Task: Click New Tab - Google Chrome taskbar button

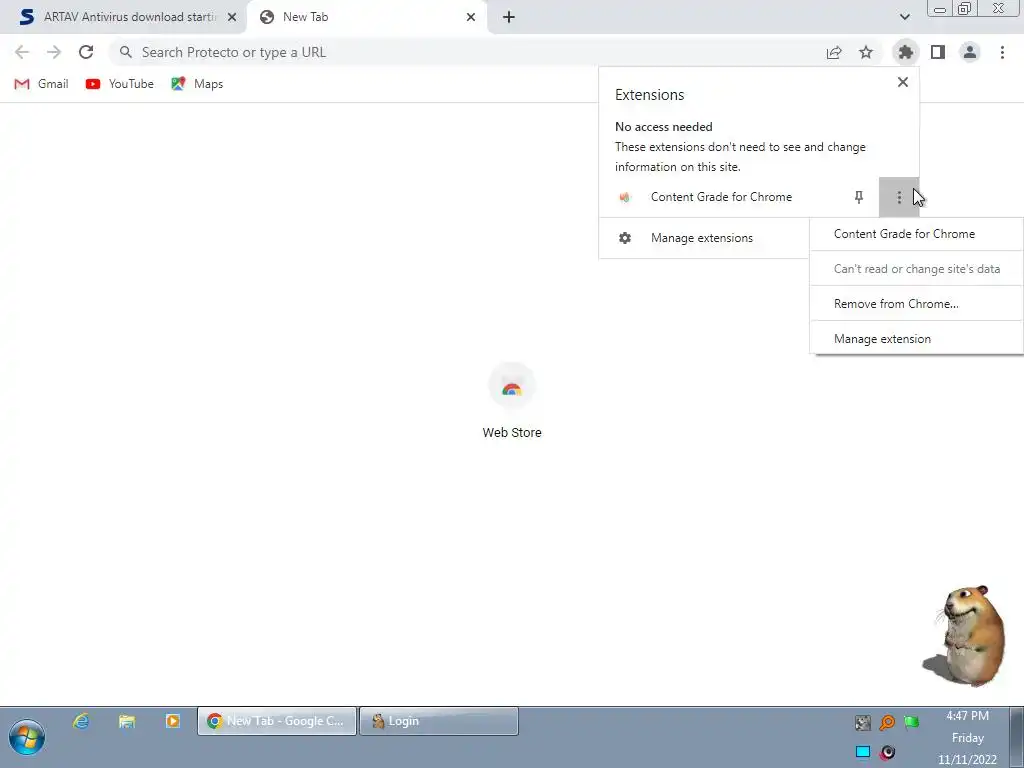Action: click(277, 721)
